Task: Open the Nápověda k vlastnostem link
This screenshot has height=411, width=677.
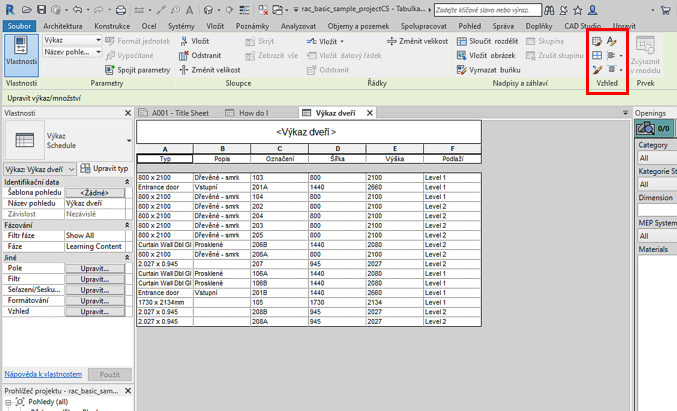Action: click(x=46, y=373)
